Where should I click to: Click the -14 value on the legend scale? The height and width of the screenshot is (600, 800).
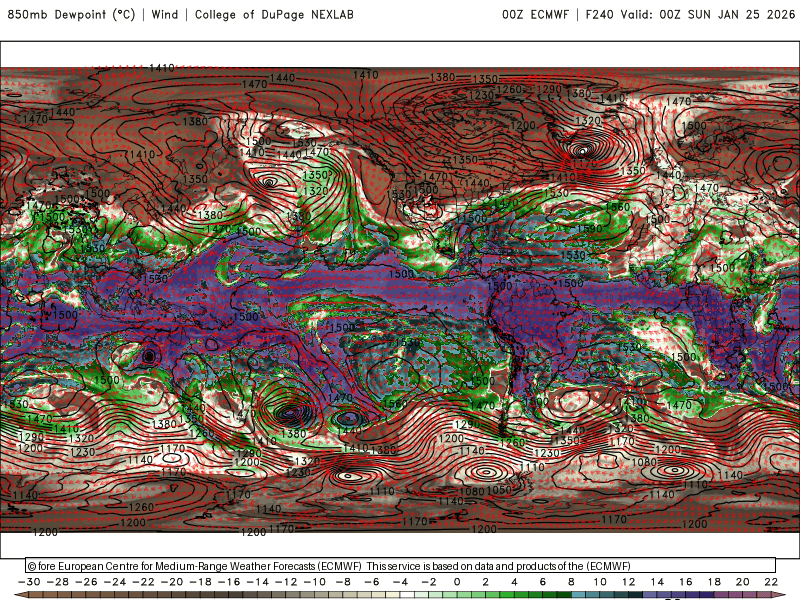[x=258, y=582]
